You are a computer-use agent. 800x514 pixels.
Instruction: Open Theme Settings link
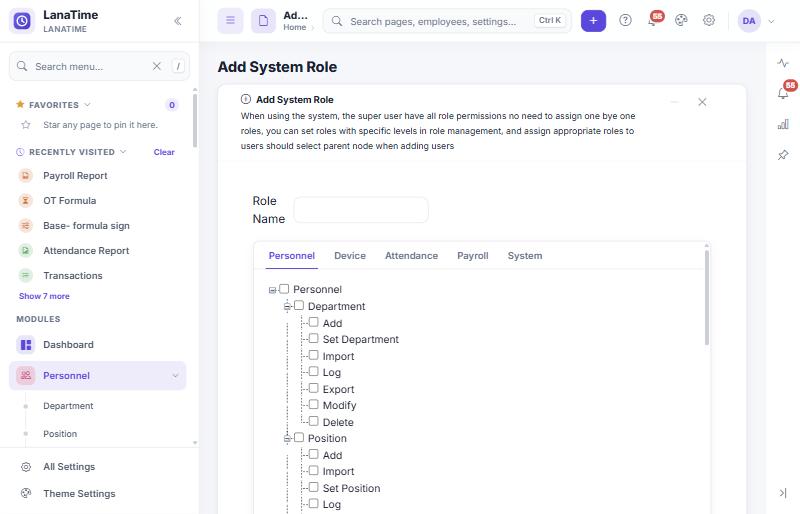(x=79, y=494)
